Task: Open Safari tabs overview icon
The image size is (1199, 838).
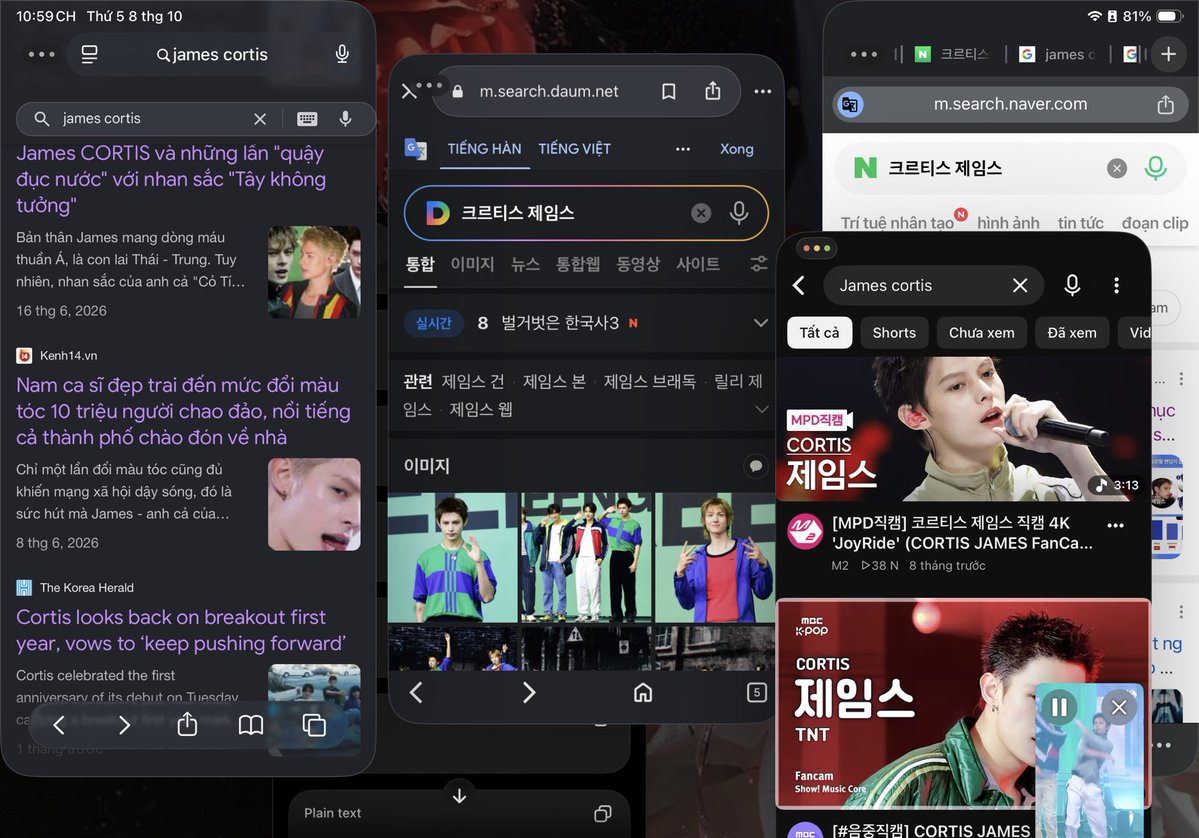Action: (x=314, y=724)
